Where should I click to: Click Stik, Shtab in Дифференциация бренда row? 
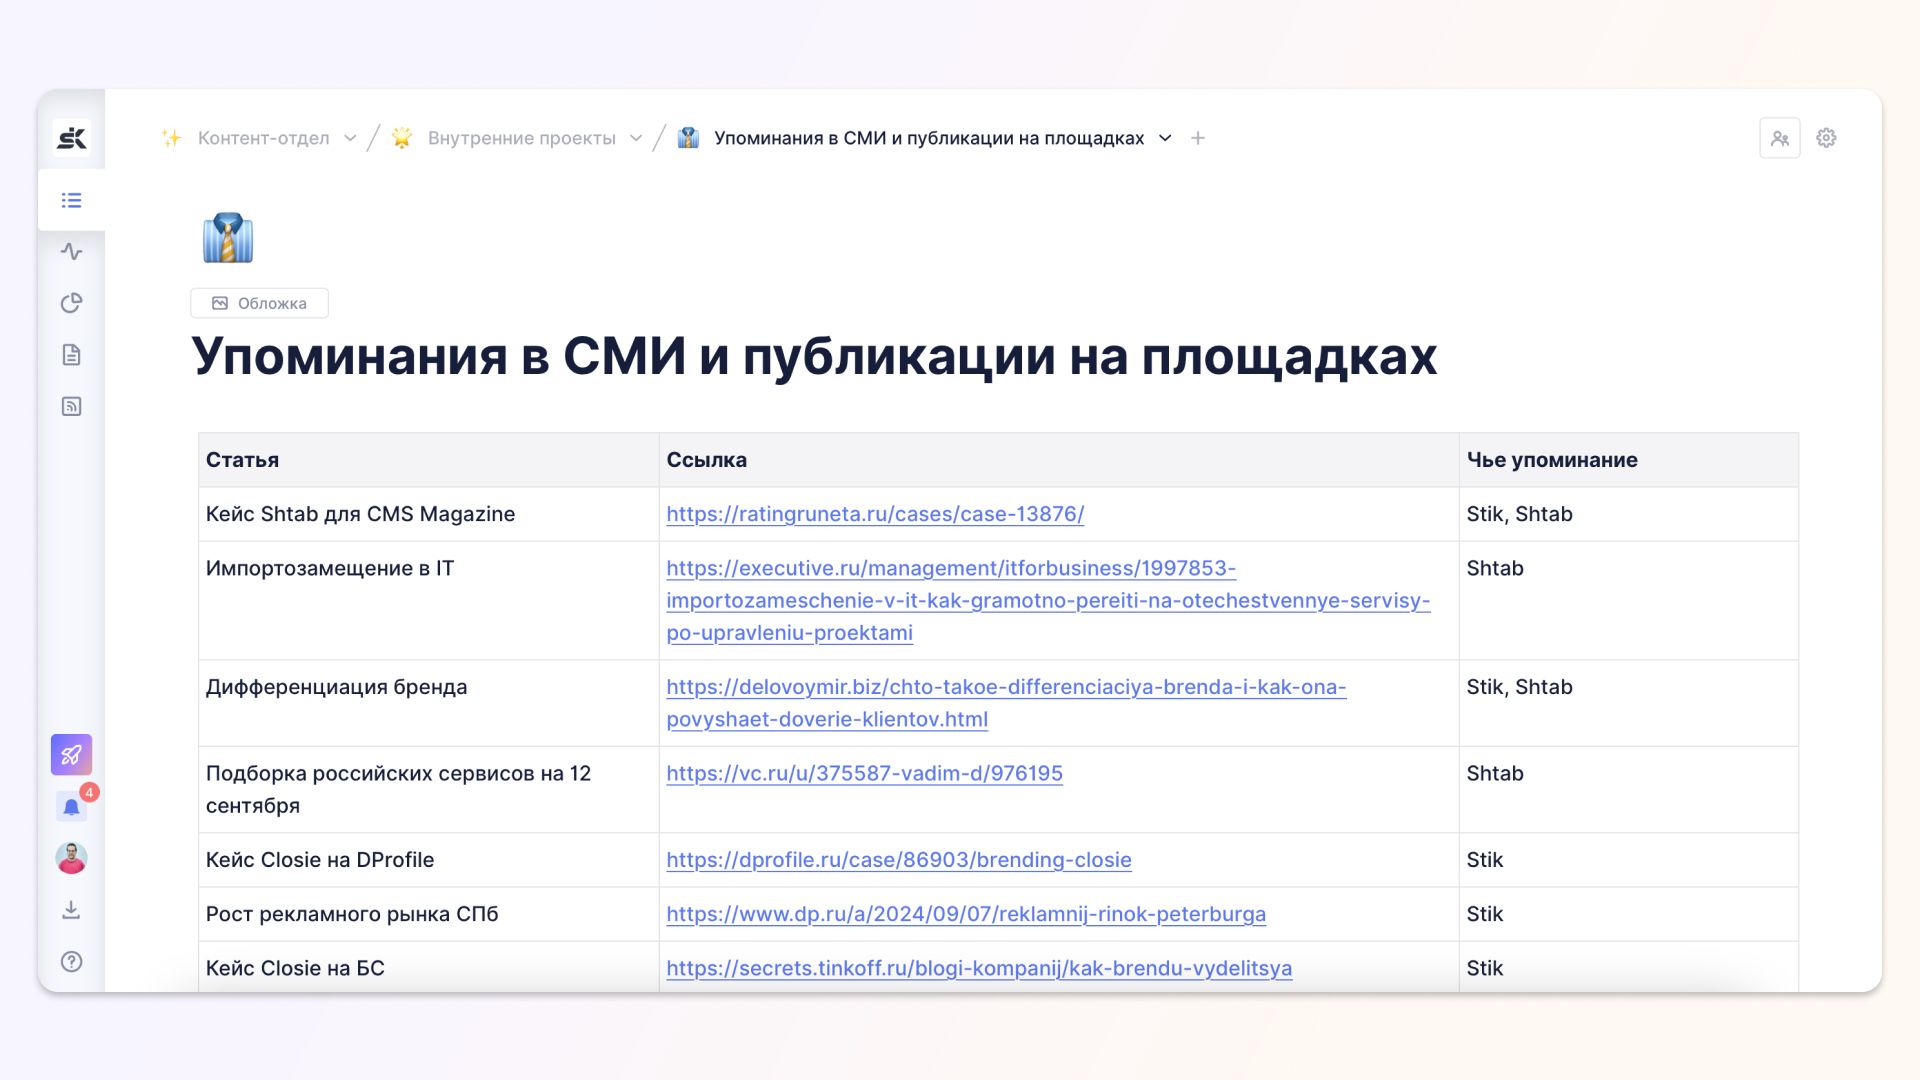[x=1520, y=687]
